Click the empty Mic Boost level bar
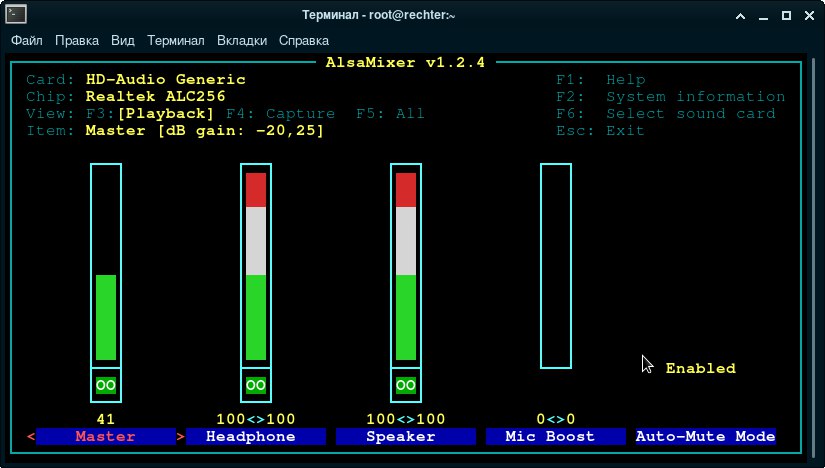Viewport: 825px width, 468px height. 556,266
